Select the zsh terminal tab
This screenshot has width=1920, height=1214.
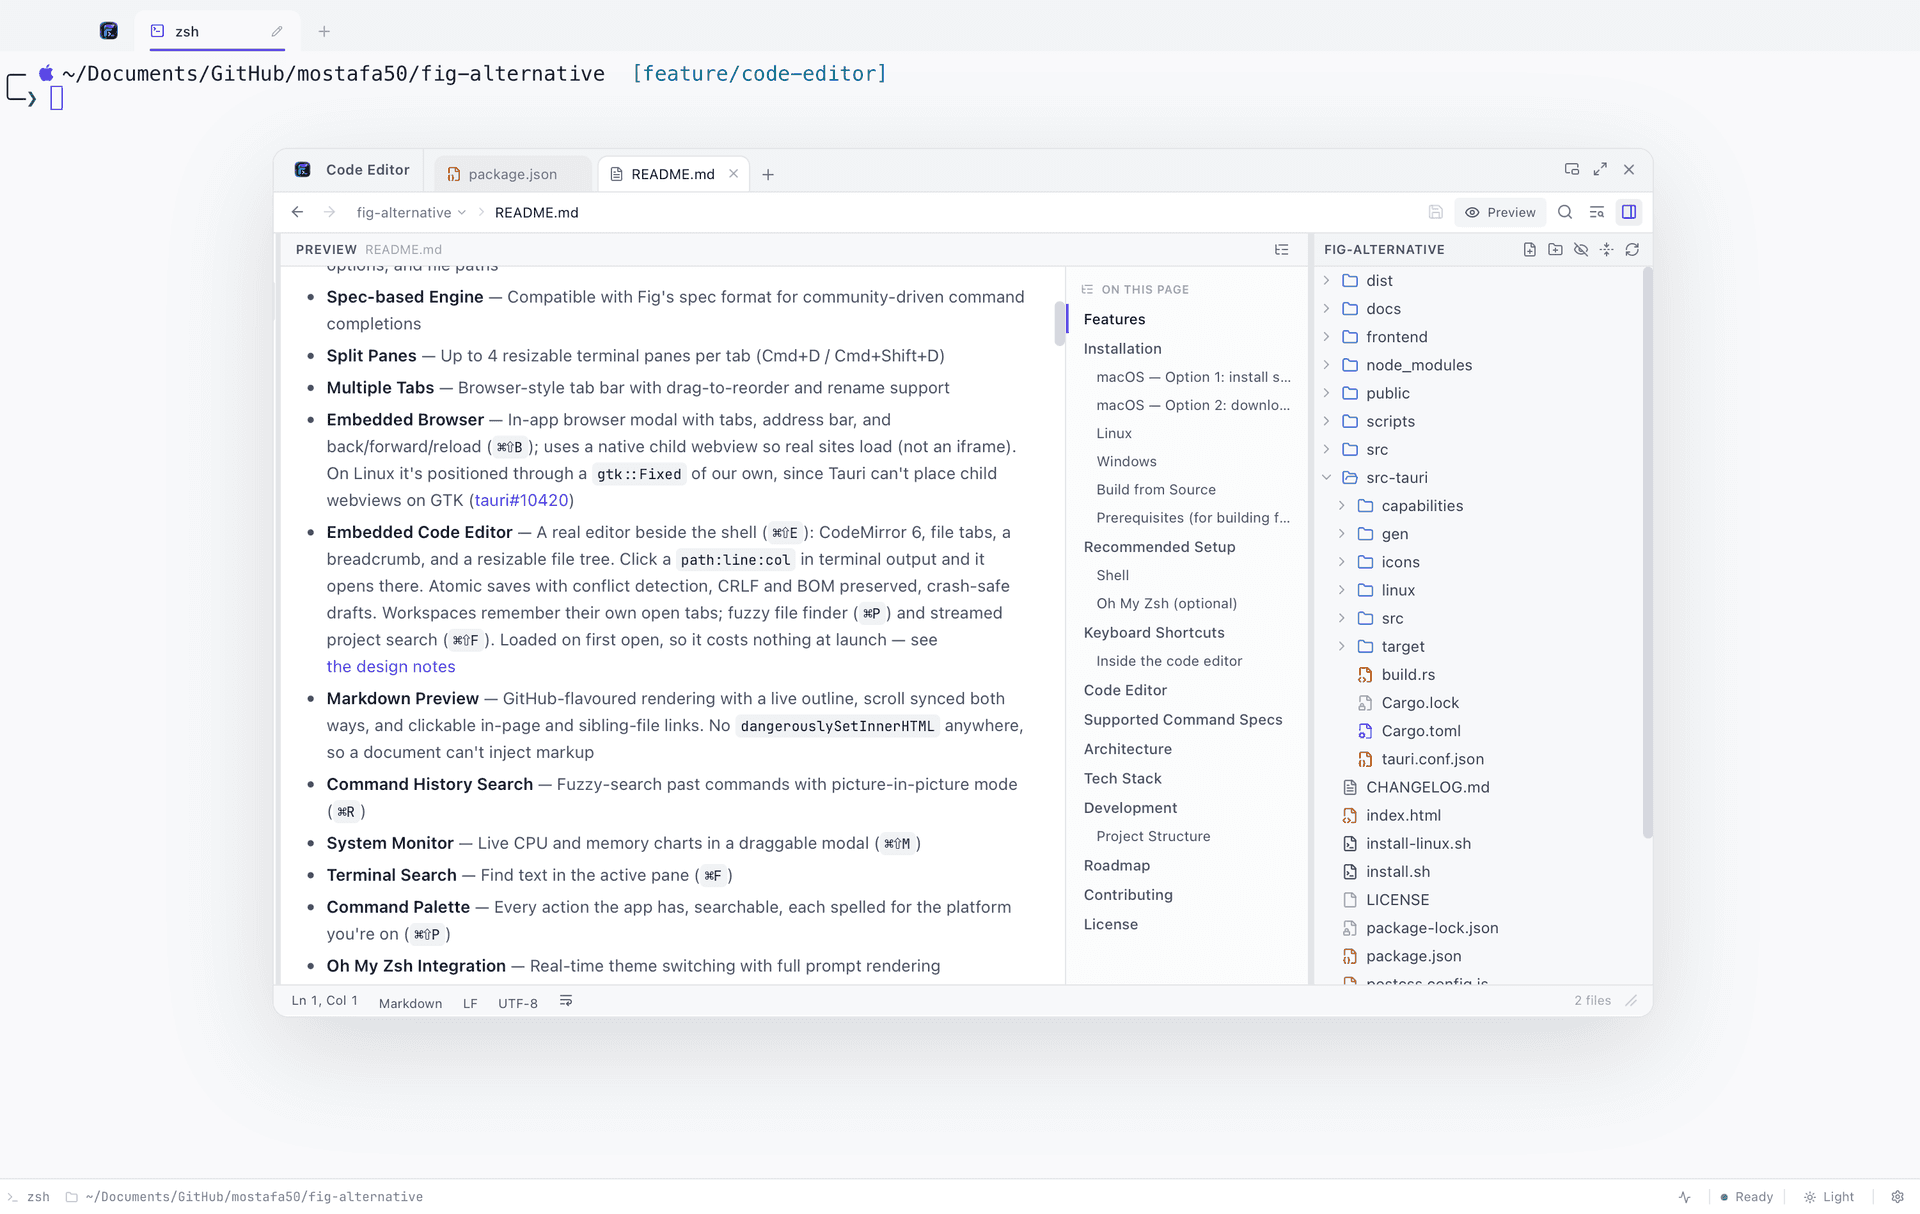click(x=217, y=32)
